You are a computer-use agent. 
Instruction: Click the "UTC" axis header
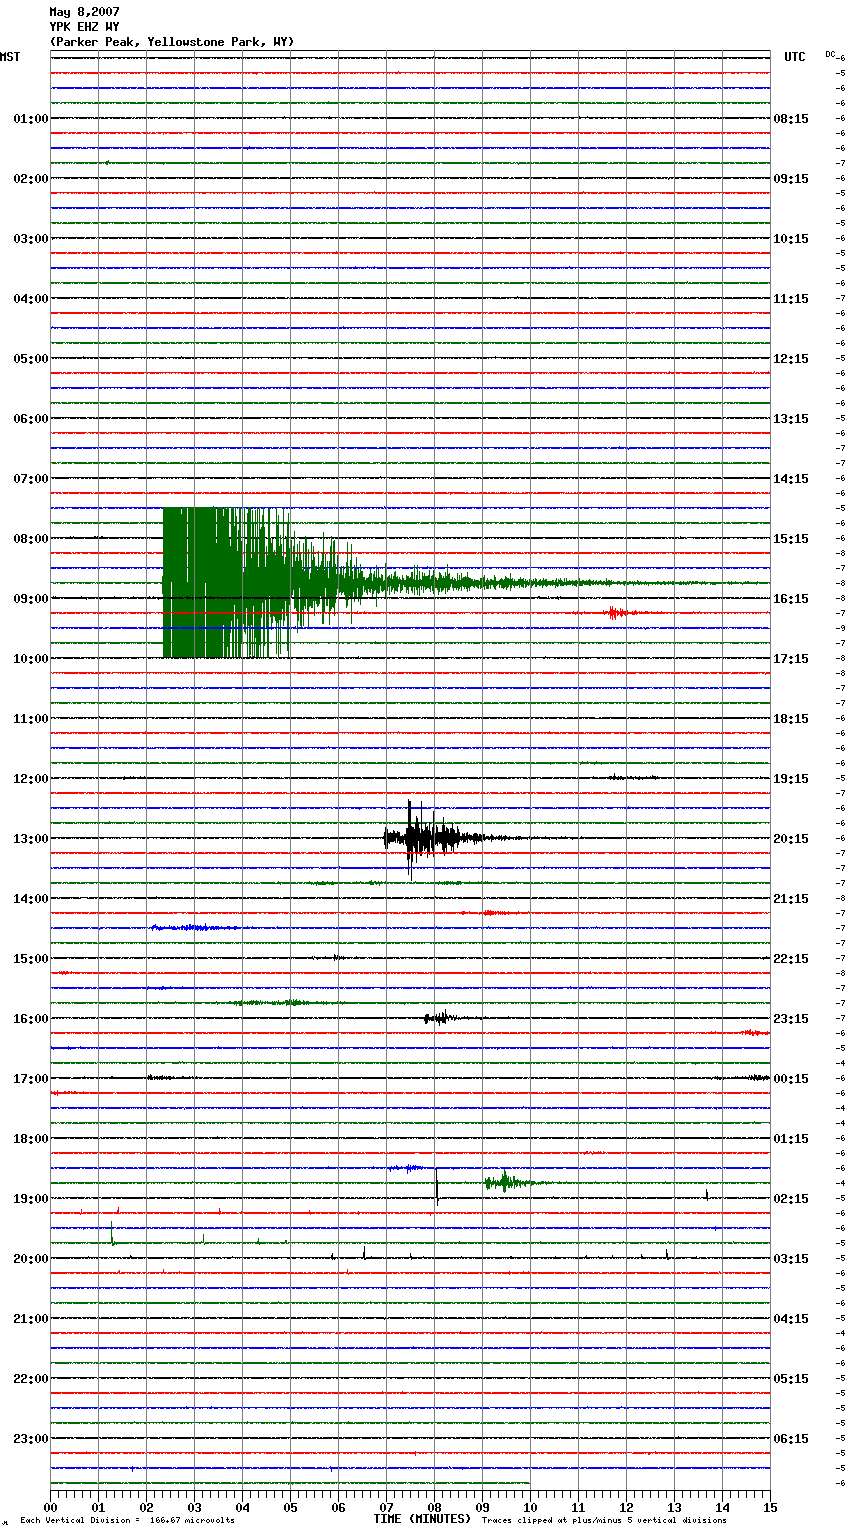click(x=794, y=57)
